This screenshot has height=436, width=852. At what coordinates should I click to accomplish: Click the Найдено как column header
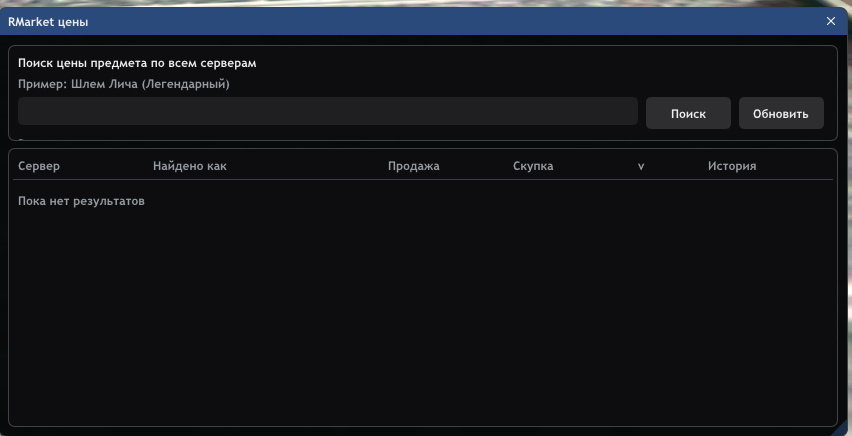(x=190, y=166)
